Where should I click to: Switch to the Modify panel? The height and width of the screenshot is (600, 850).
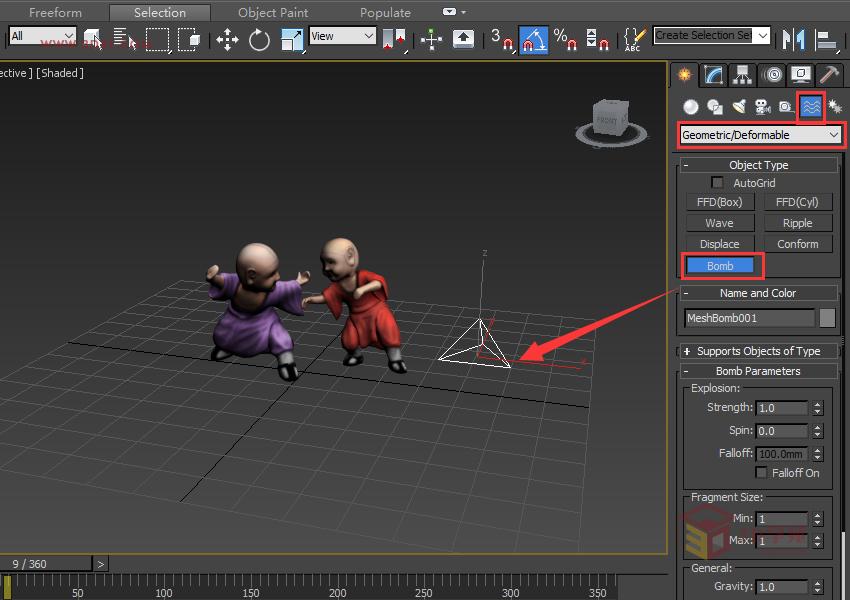click(712, 75)
